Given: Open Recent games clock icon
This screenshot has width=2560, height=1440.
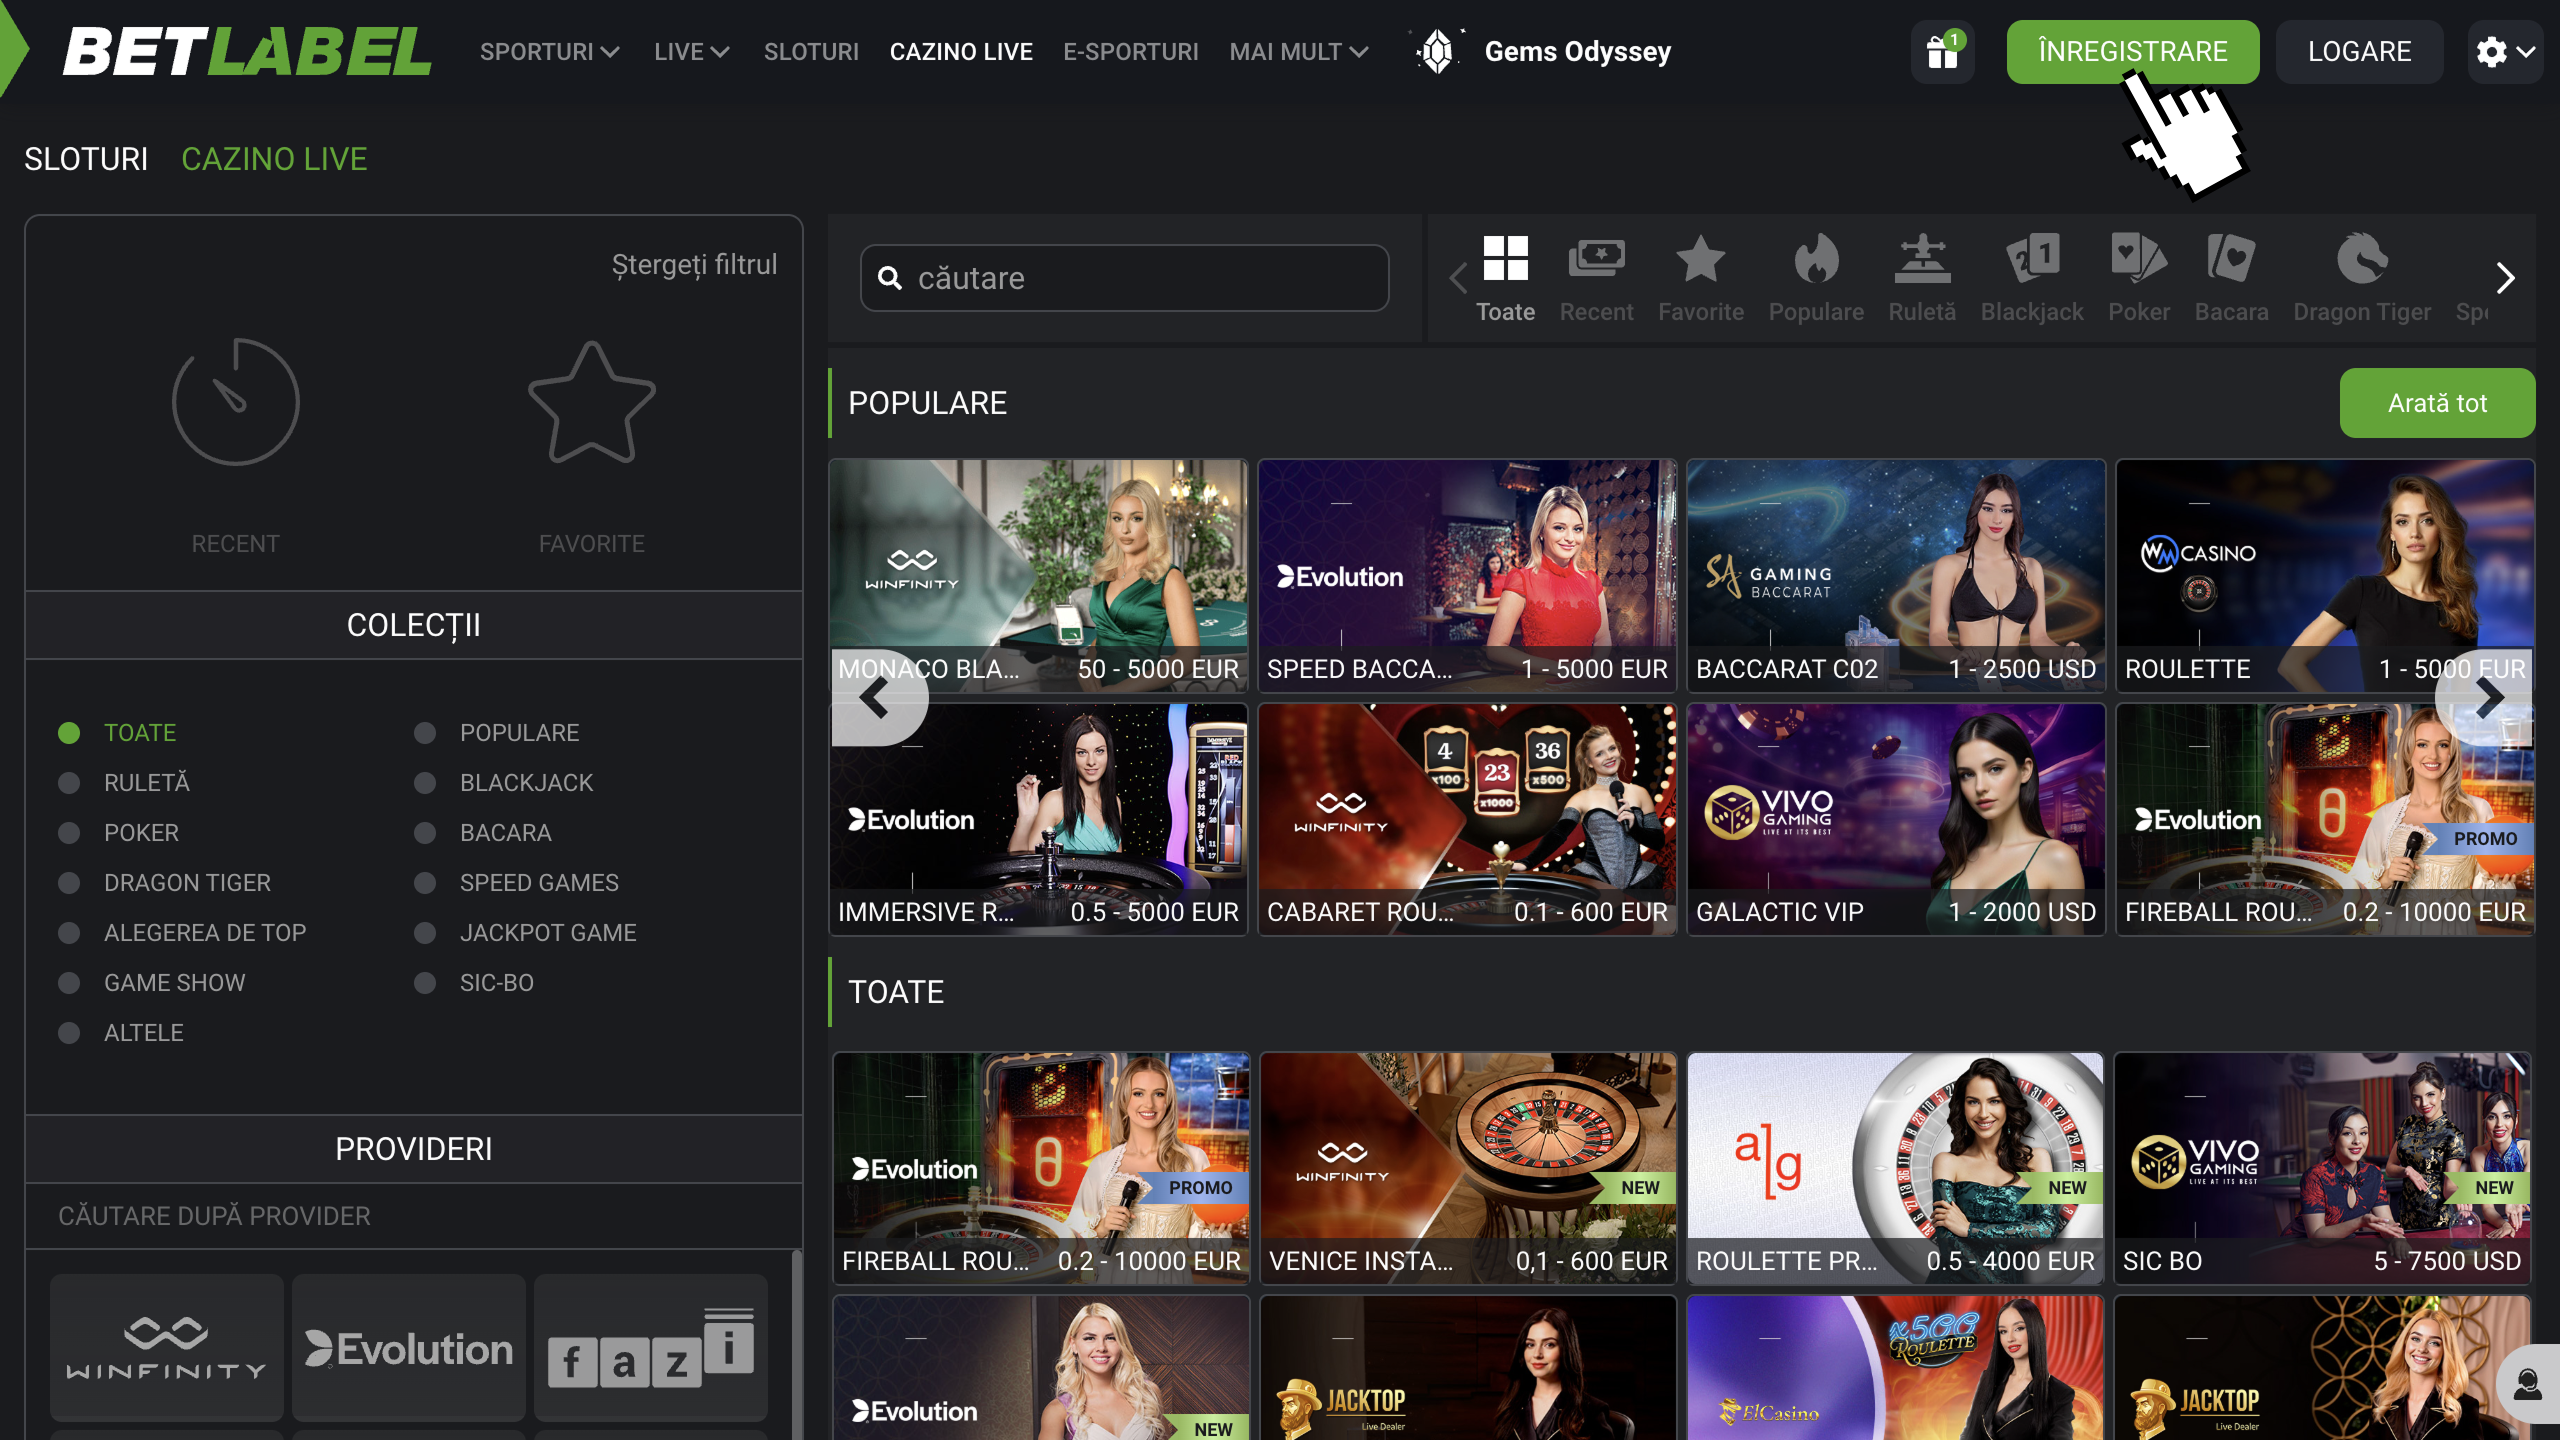Looking at the screenshot, I should (235, 402).
